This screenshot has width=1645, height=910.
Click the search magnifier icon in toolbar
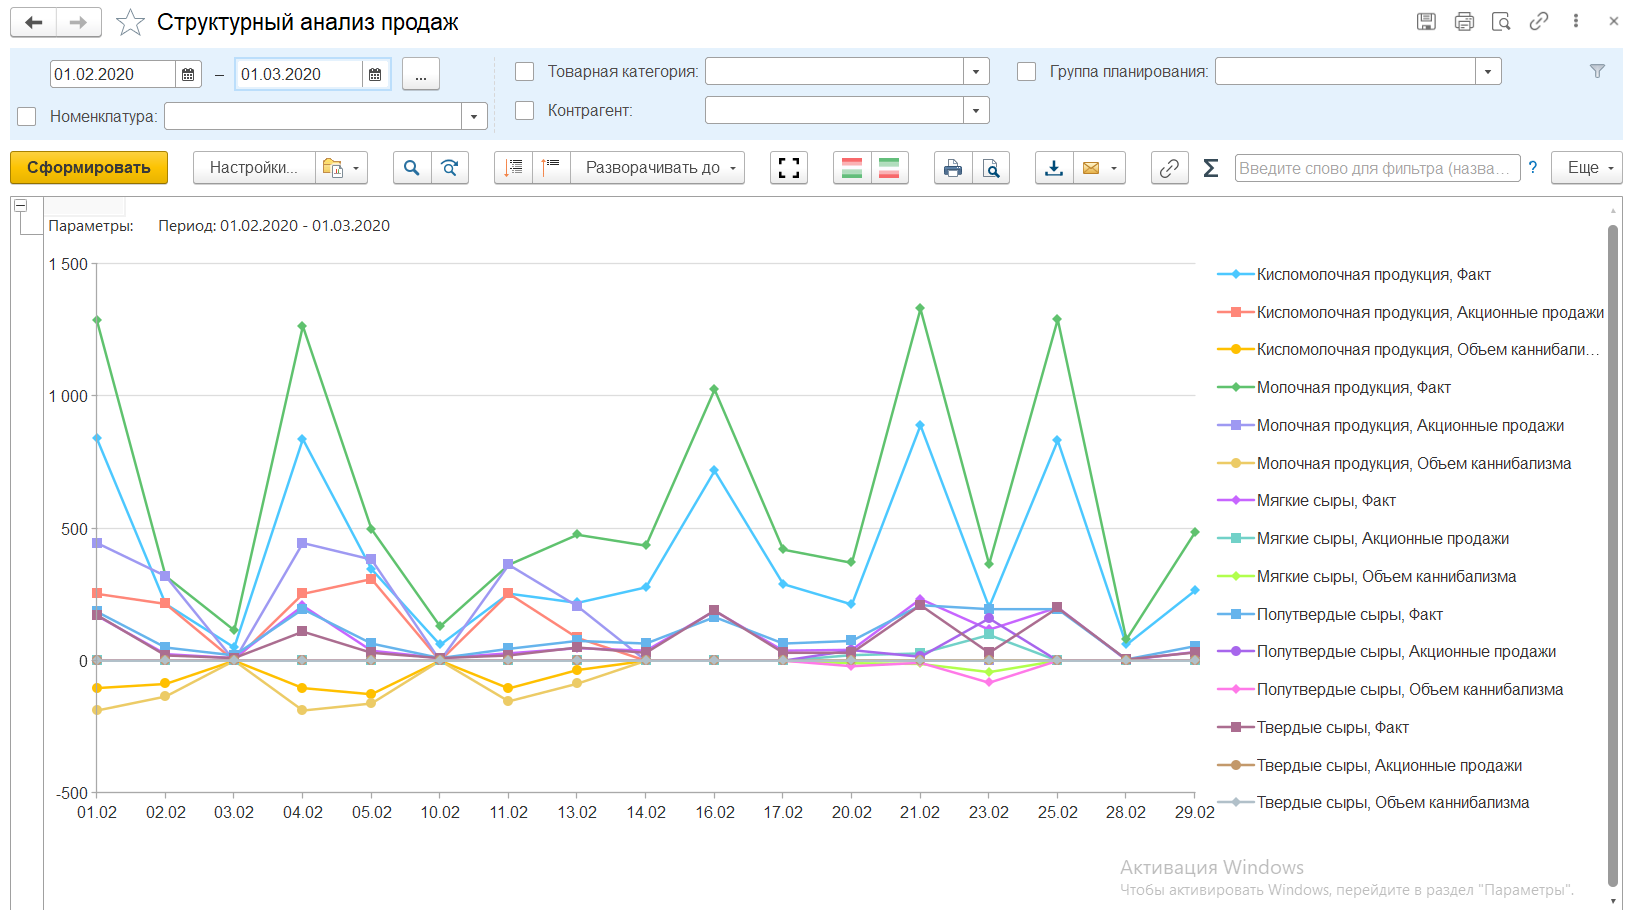412,168
